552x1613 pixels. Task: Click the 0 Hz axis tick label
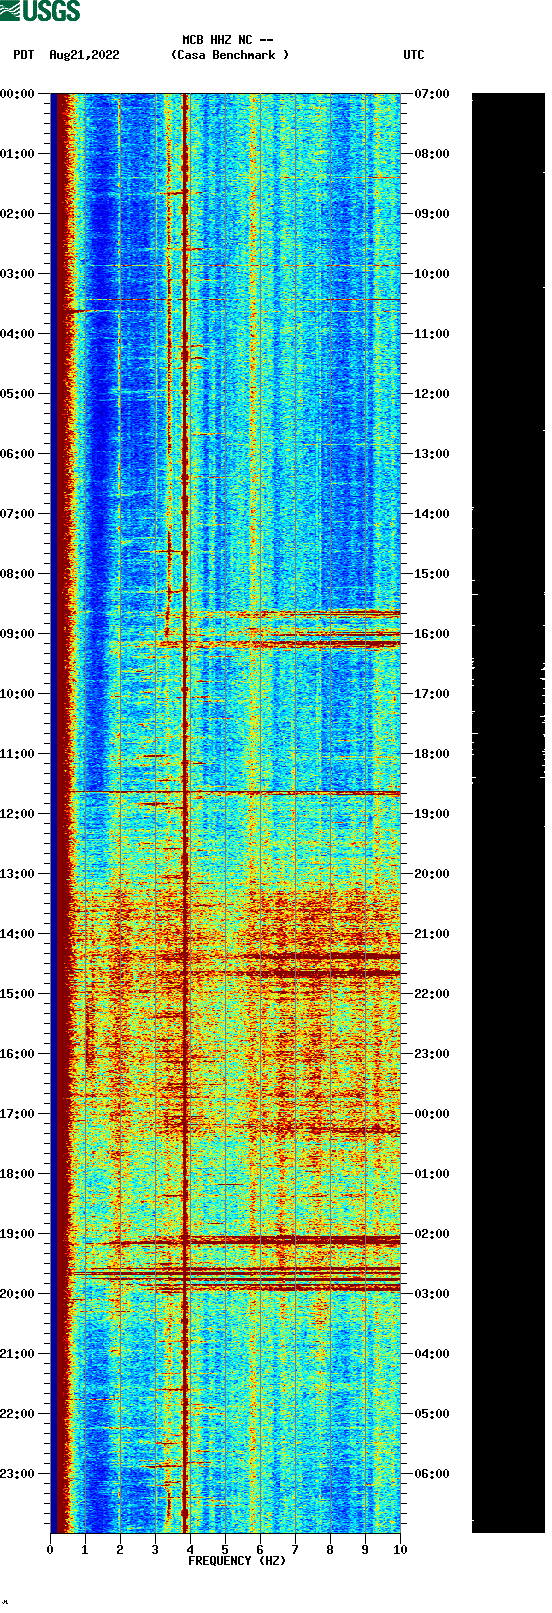pyautogui.click(x=50, y=1550)
